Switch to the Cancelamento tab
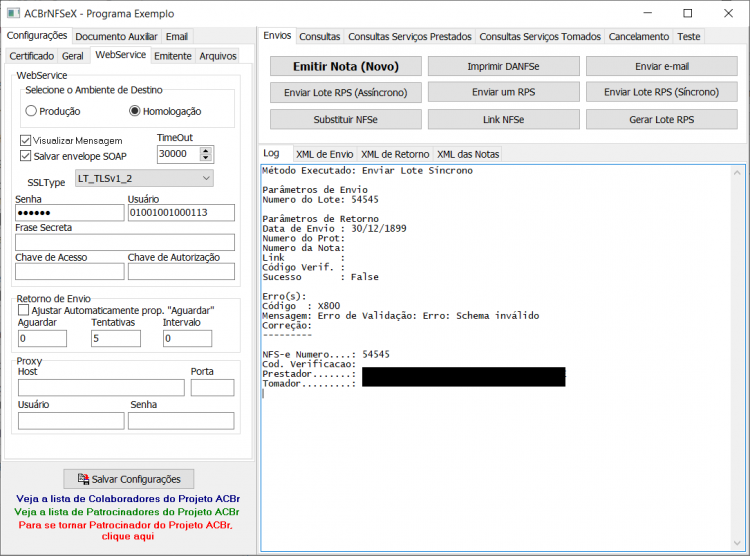Viewport: 750px width, 556px height. pos(639,37)
